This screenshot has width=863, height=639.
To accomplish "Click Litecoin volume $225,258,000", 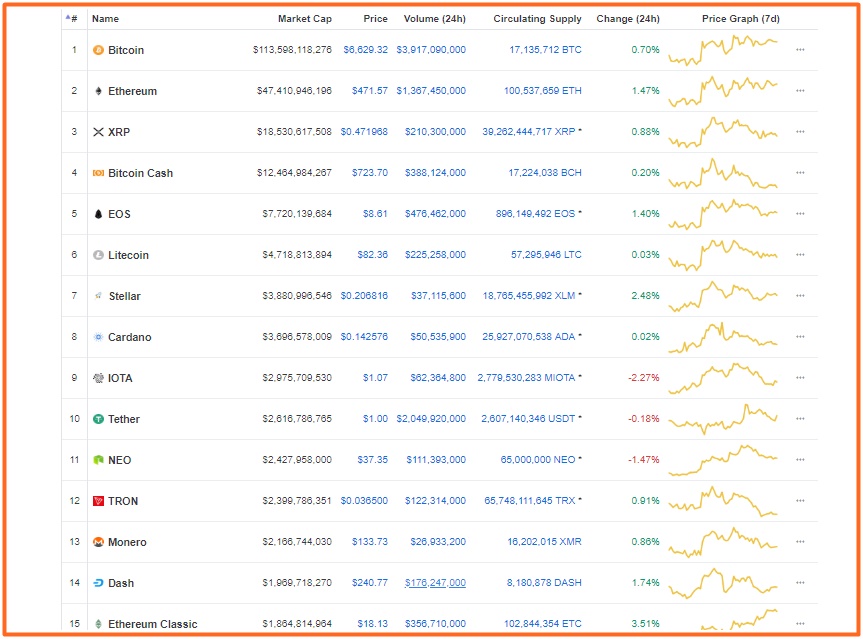I will pos(435,254).
